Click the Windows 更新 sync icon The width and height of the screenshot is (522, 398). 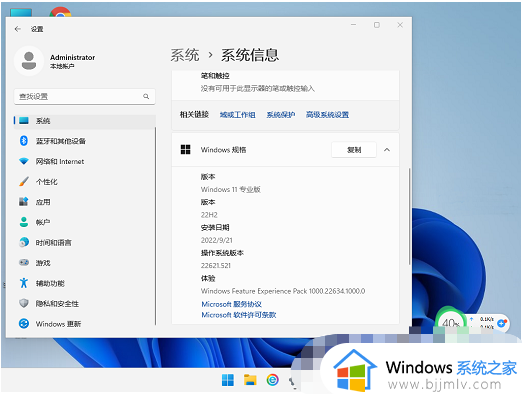click(x=24, y=324)
